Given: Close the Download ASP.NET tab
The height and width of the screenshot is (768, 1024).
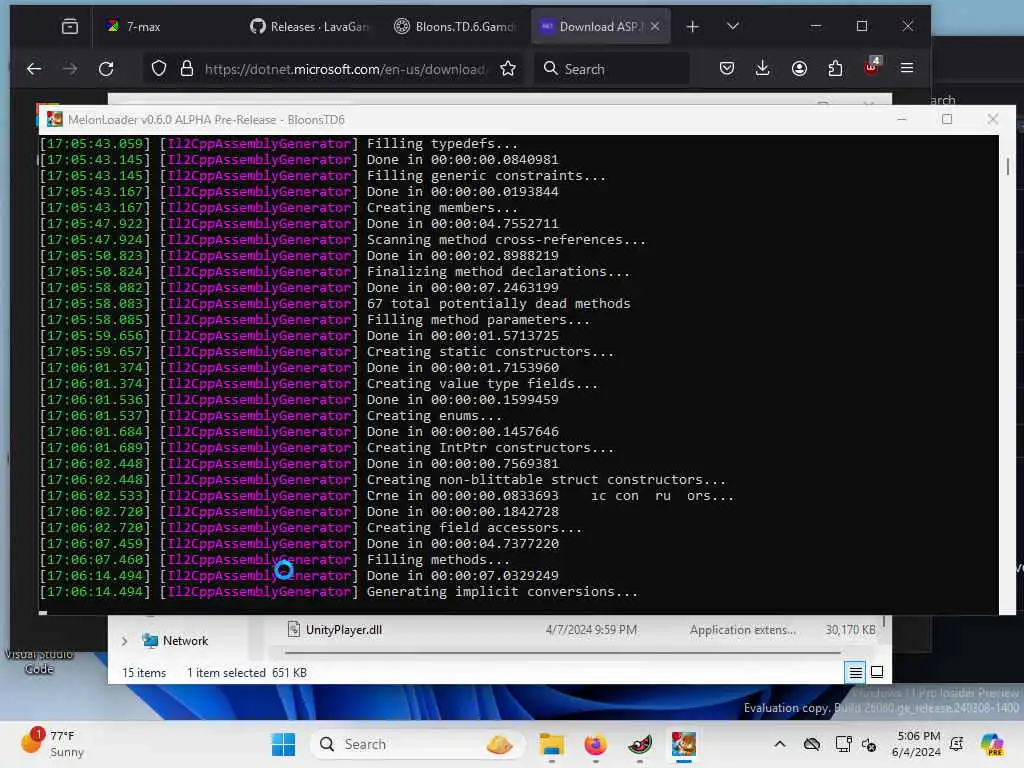Looking at the screenshot, I should tap(655, 26).
